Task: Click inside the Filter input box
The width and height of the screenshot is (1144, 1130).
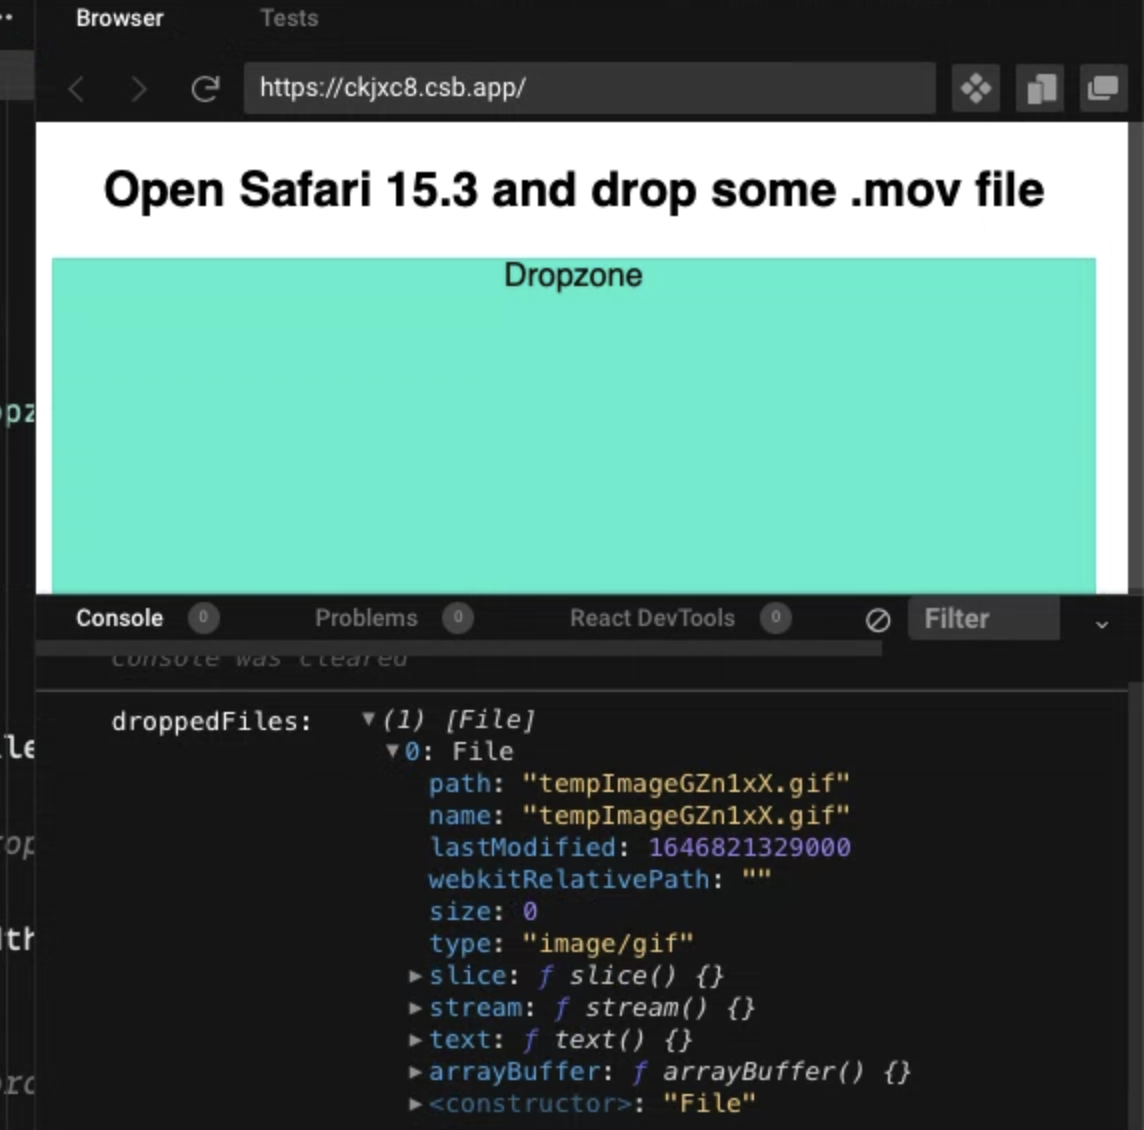Action: [983, 618]
